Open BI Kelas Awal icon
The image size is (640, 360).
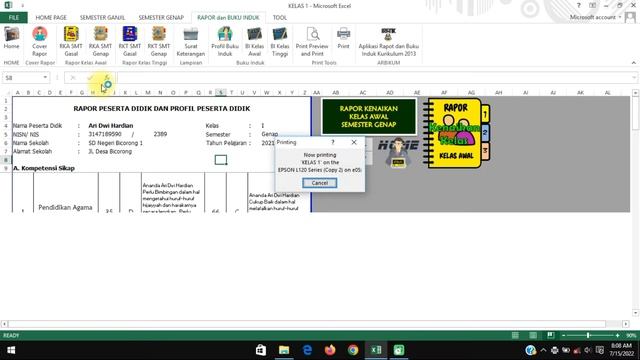click(x=254, y=42)
